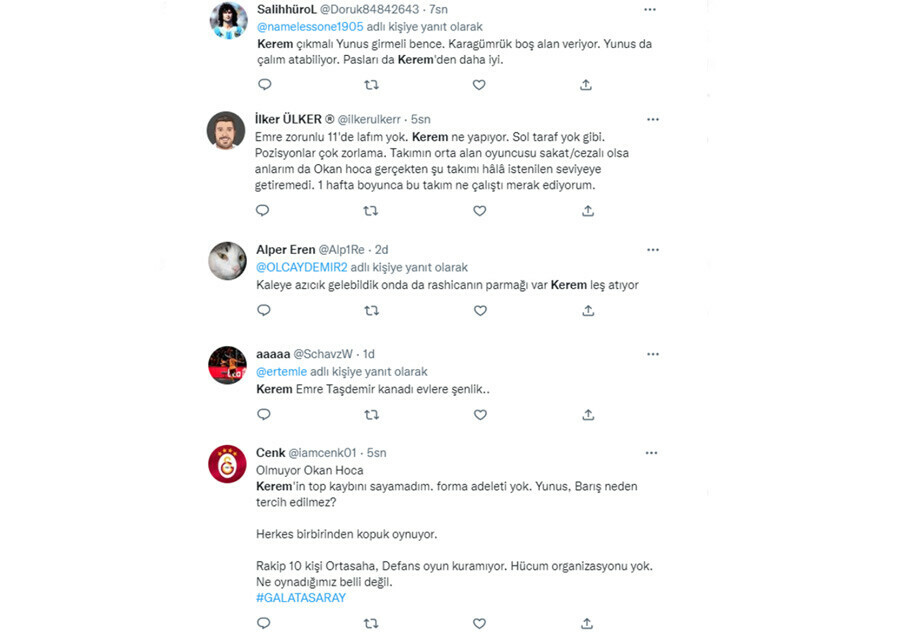This screenshot has height=634, width=900.
Task: Open the #GALATASARAY hashtag
Action: coord(300,597)
